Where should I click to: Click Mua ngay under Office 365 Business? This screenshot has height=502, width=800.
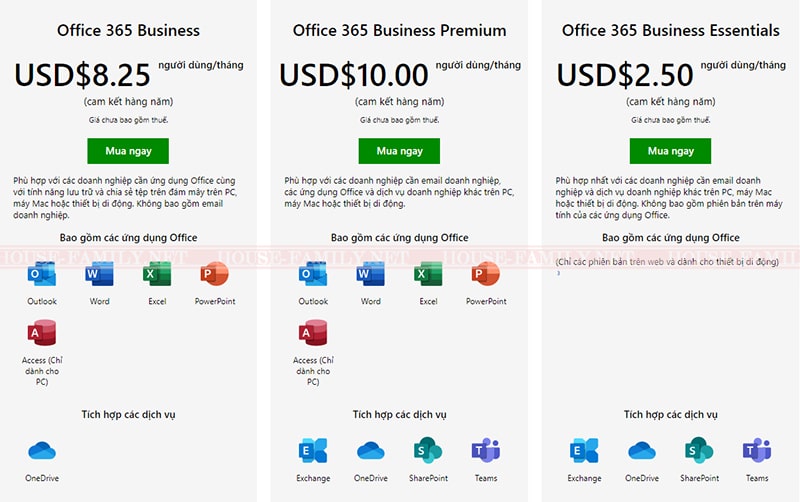click(128, 151)
